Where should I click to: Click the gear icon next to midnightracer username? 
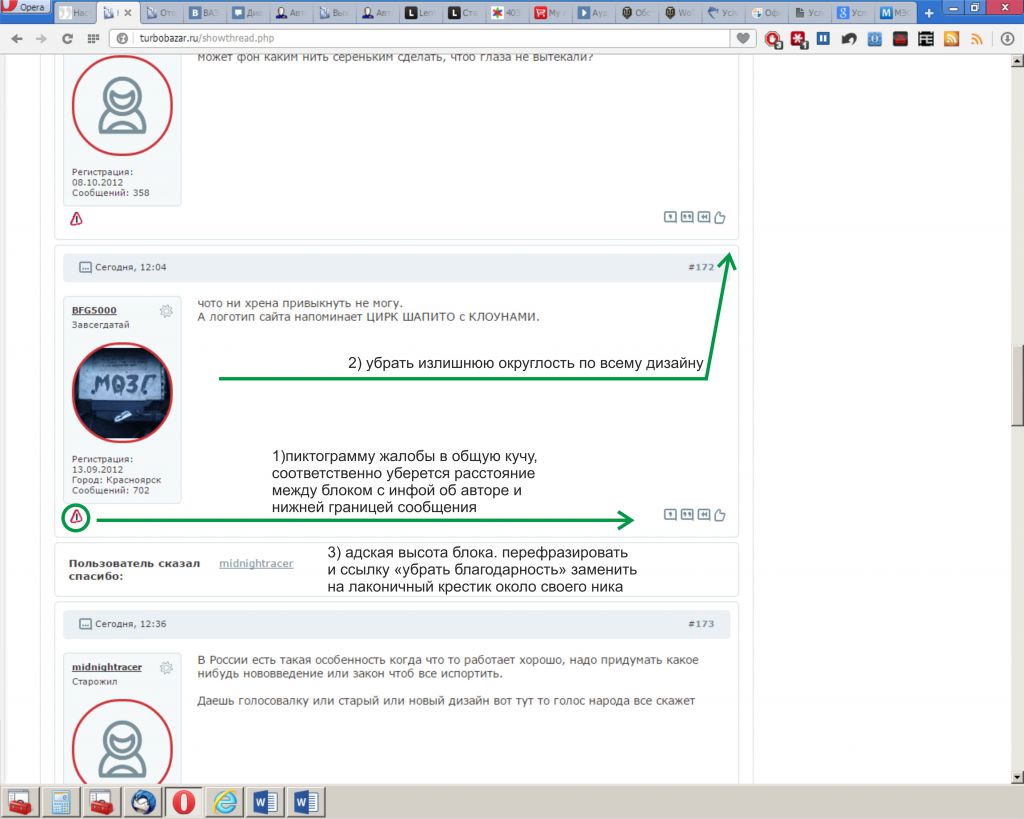[x=166, y=667]
